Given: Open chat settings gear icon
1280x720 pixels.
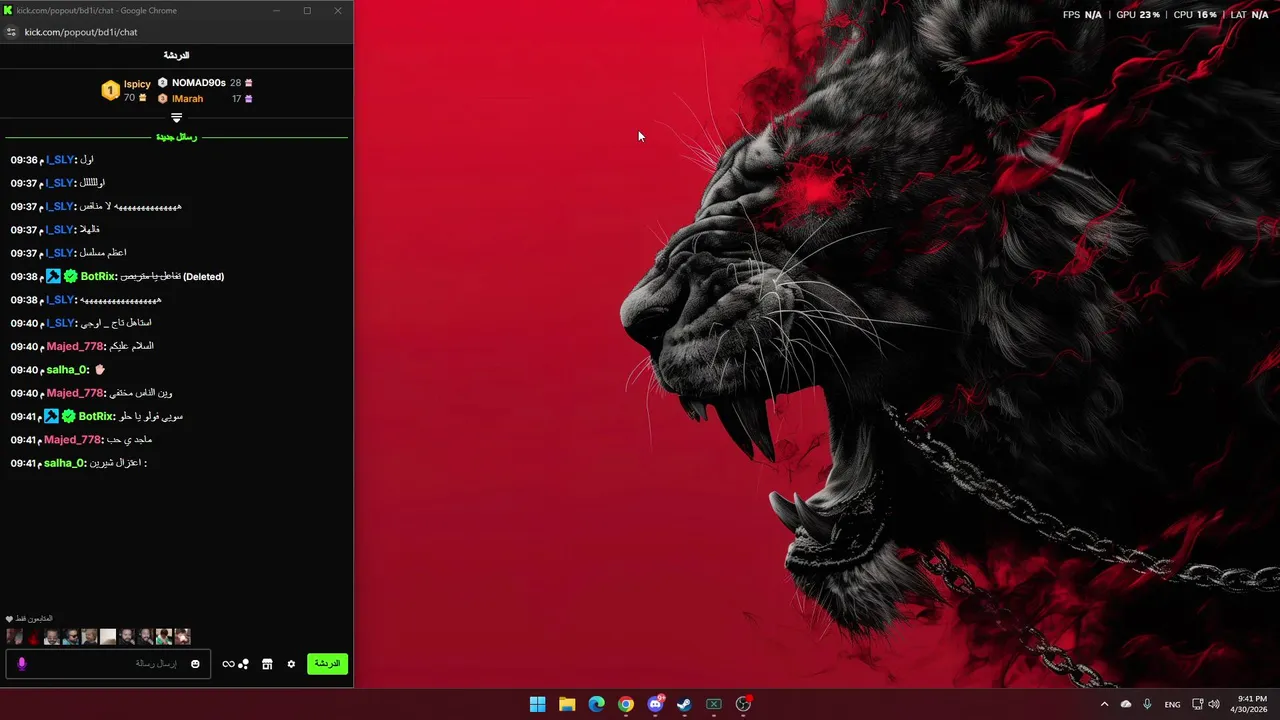Looking at the screenshot, I should (291, 664).
